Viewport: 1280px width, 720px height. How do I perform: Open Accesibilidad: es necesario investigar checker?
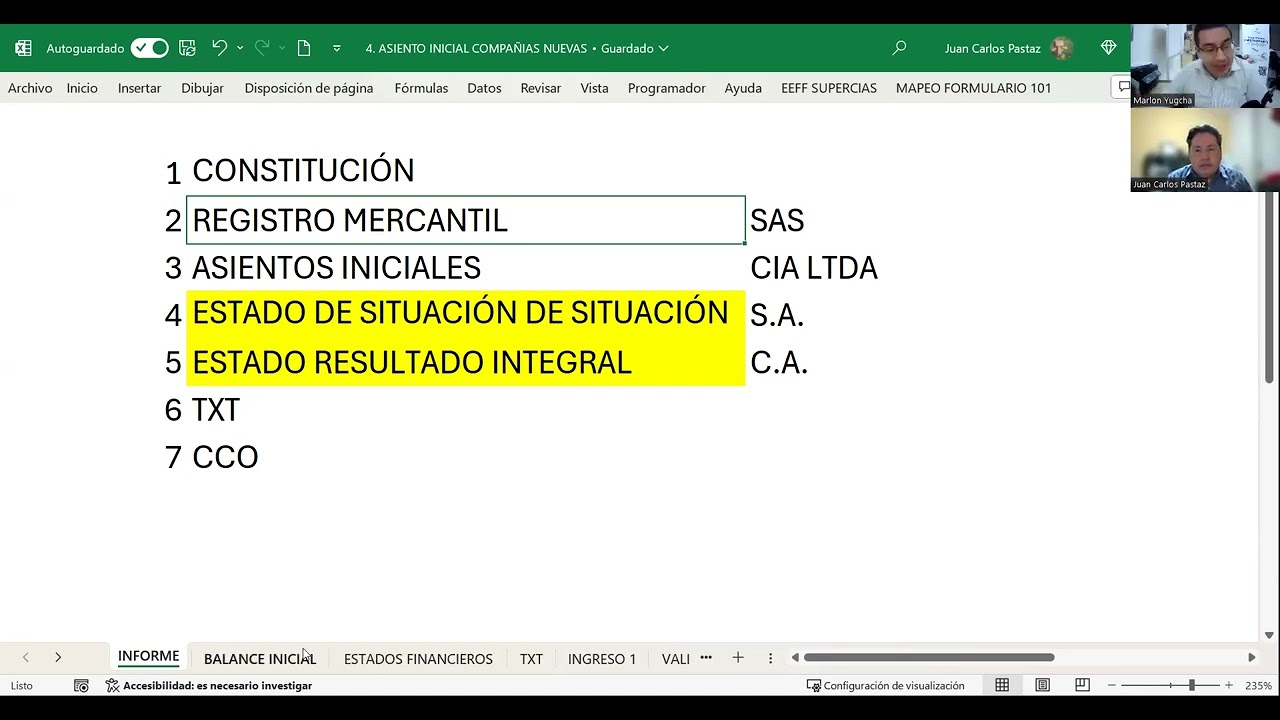click(209, 686)
